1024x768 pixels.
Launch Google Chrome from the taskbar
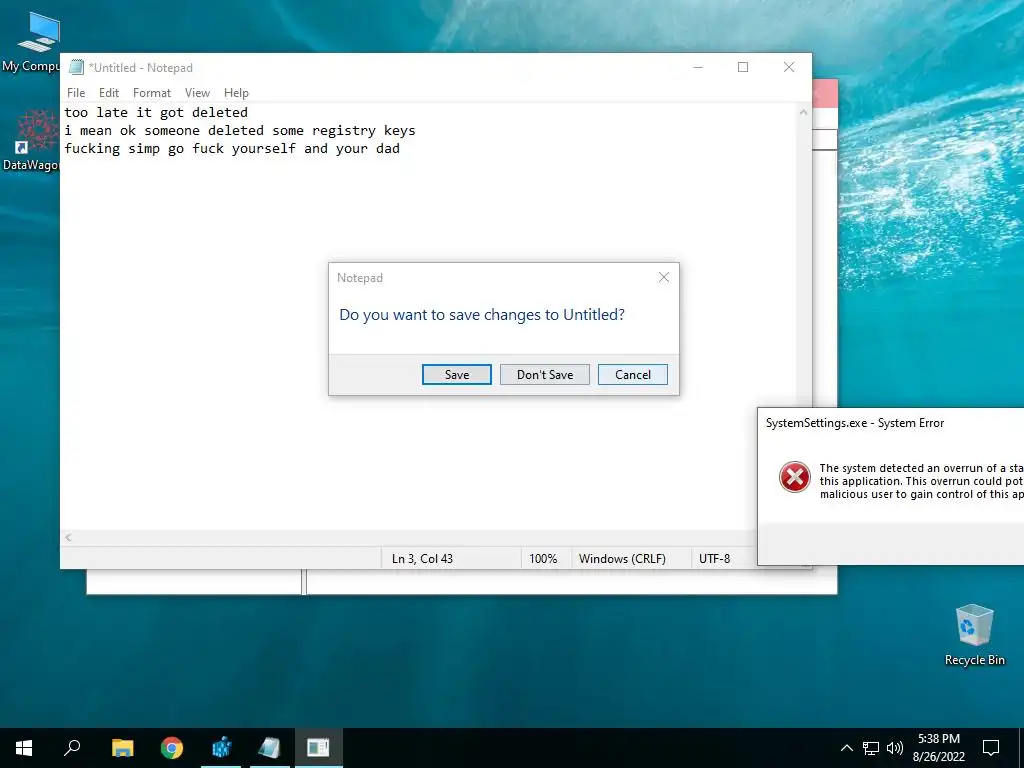pos(172,748)
